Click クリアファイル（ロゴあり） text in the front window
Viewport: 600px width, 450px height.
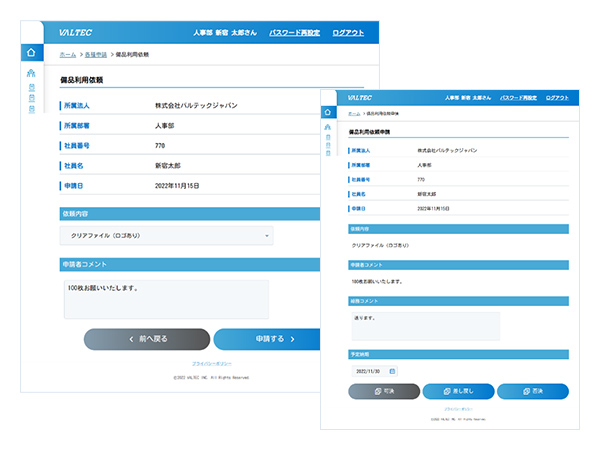(x=380, y=245)
